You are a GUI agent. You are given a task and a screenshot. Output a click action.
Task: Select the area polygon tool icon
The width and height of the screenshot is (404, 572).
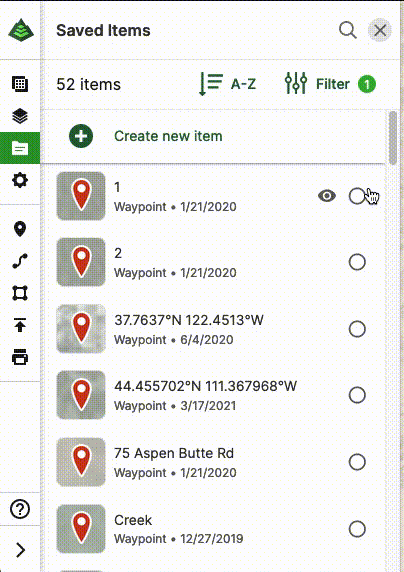20,293
